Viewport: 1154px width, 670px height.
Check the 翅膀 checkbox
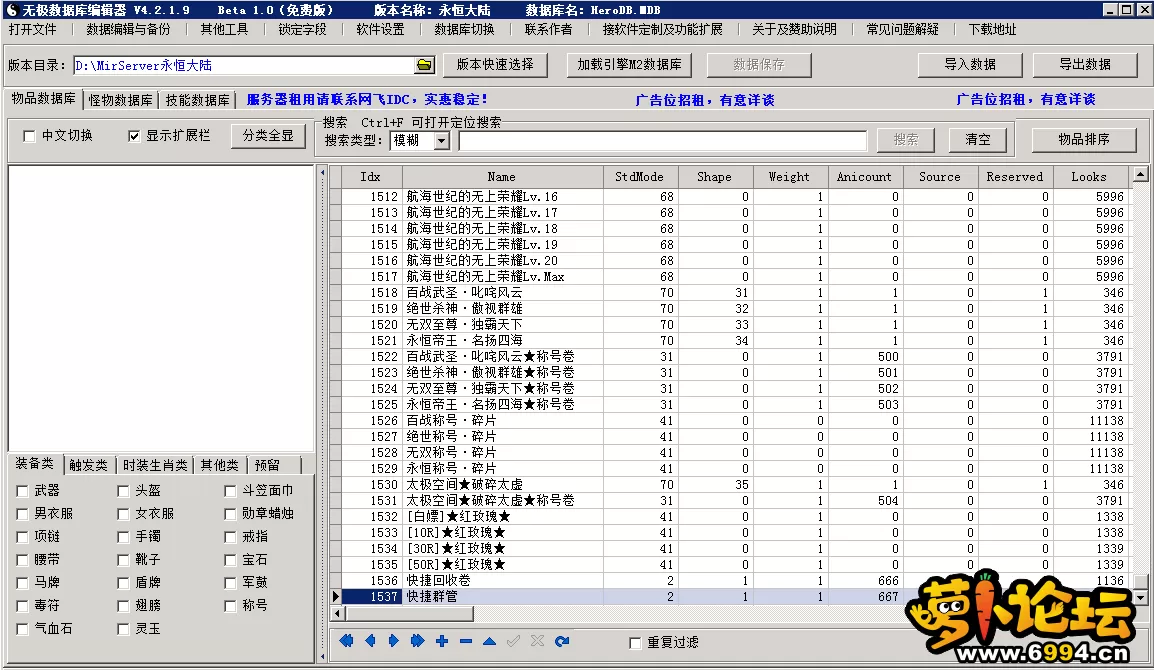[x=123, y=606]
